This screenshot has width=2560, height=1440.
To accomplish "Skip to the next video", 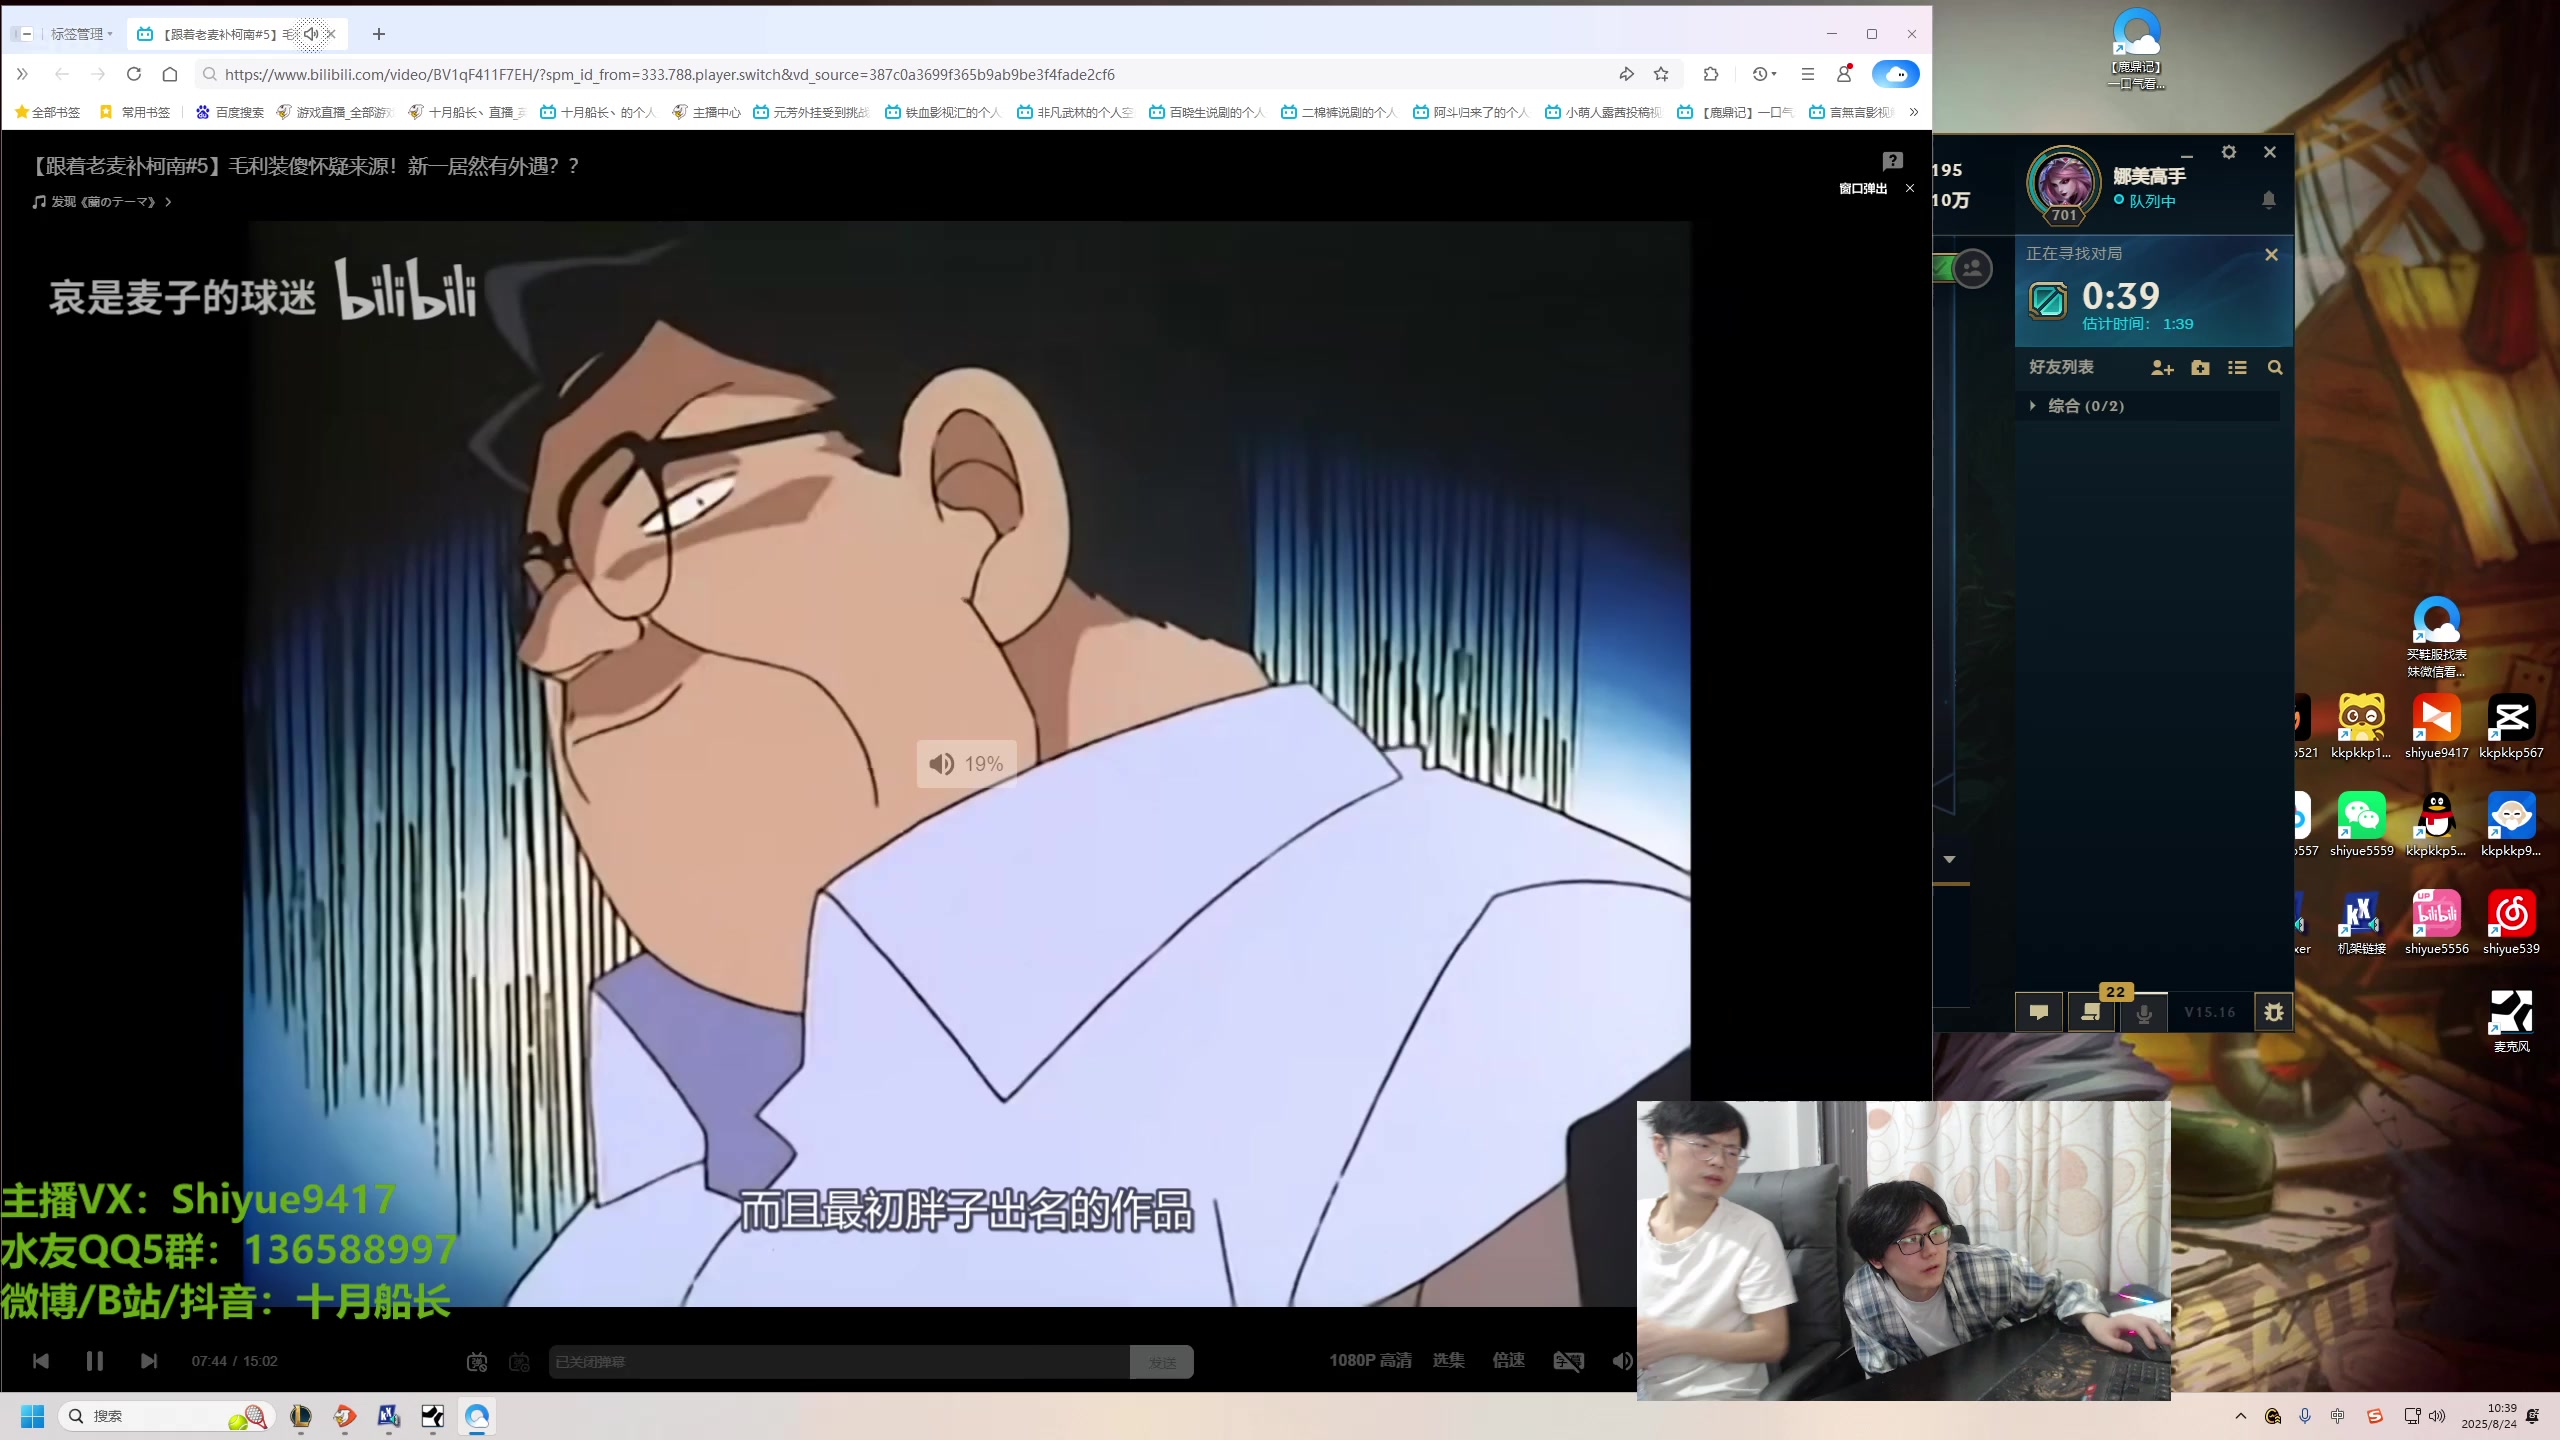I will click(x=149, y=1361).
